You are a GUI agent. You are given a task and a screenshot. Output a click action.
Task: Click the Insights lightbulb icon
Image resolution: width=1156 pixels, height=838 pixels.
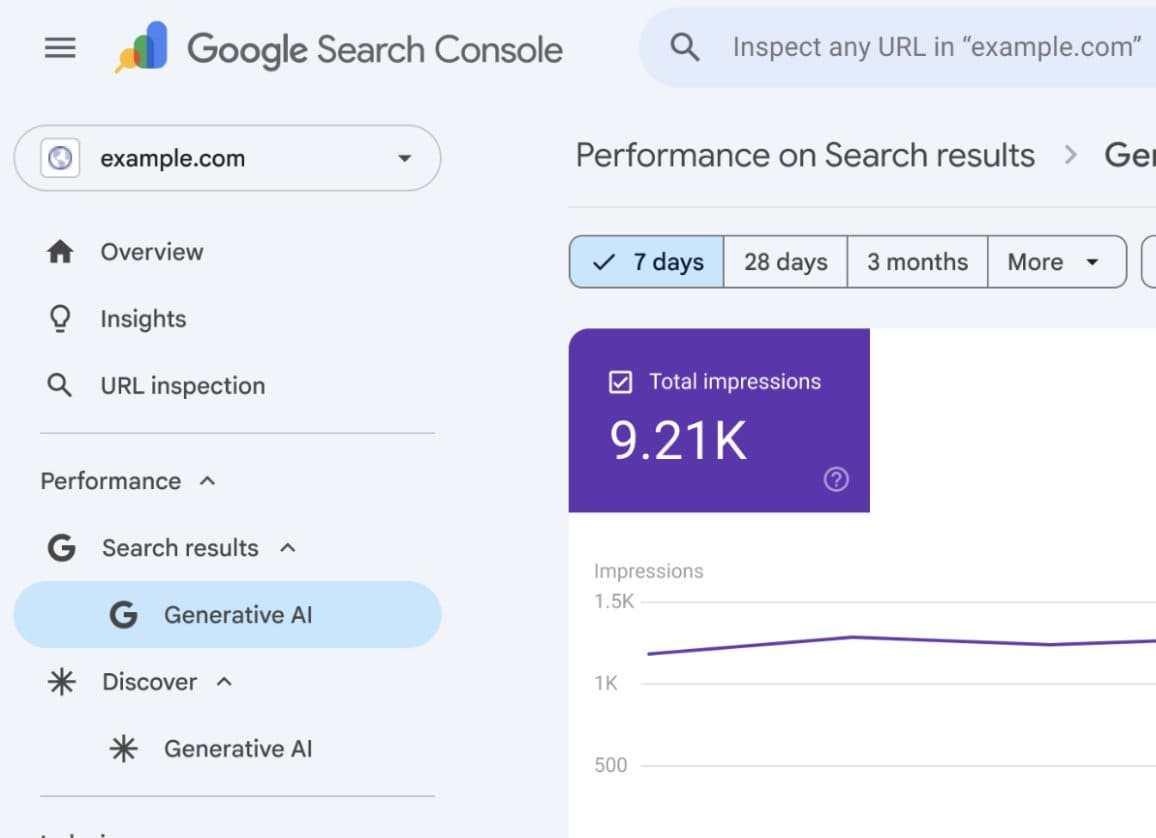pos(60,319)
